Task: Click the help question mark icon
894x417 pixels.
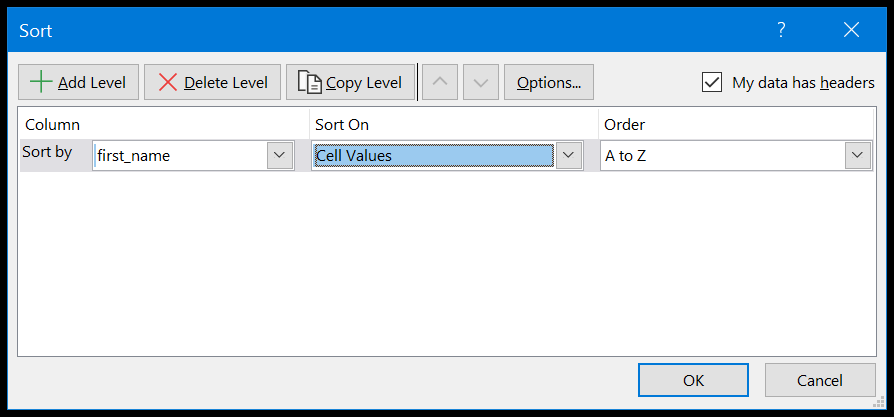Action: 782,30
